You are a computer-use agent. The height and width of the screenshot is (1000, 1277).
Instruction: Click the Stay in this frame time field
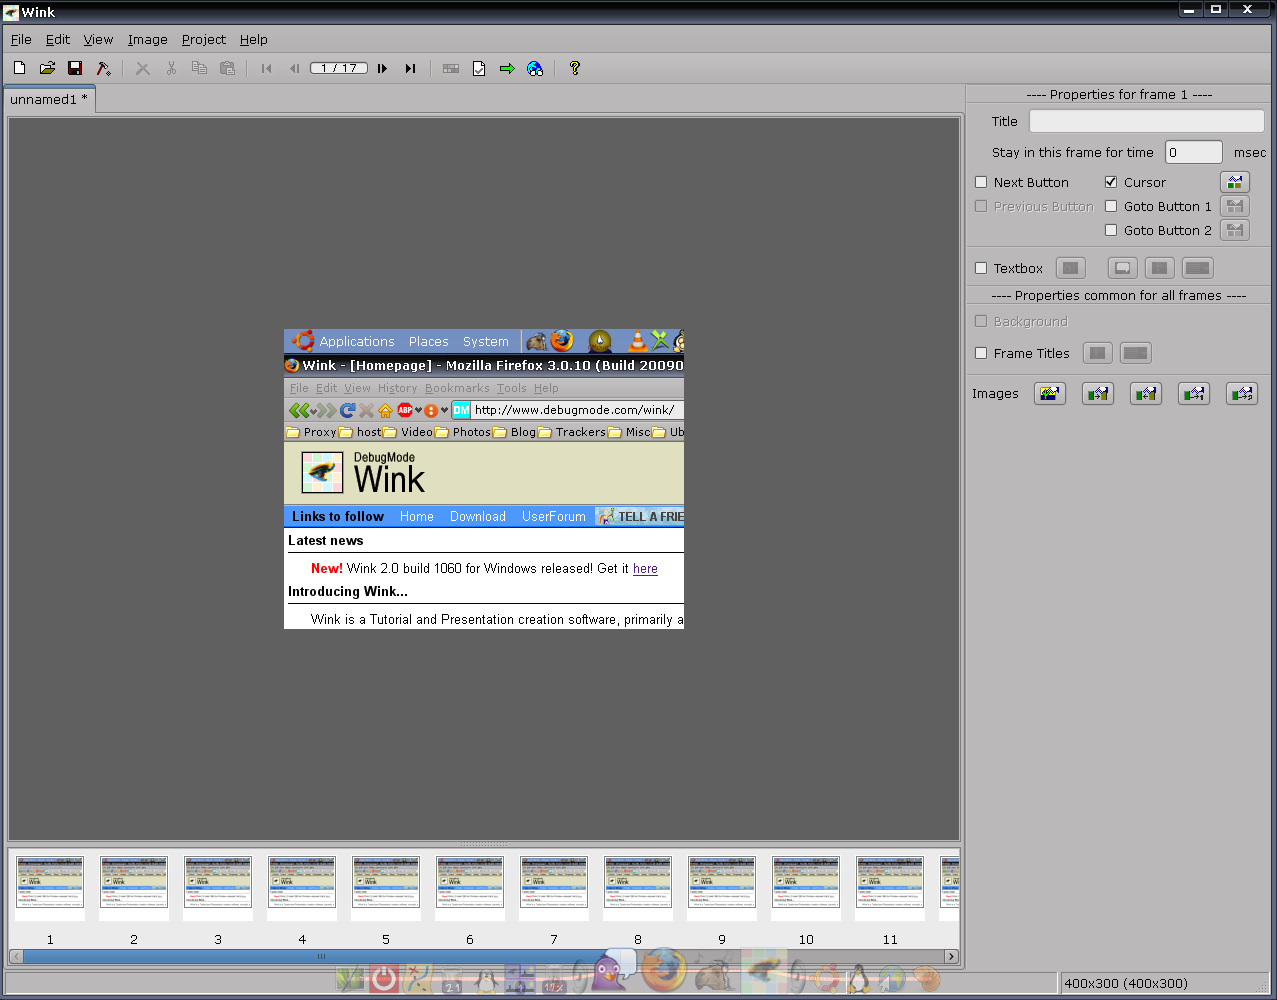pyautogui.click(x=1194, y=152)
